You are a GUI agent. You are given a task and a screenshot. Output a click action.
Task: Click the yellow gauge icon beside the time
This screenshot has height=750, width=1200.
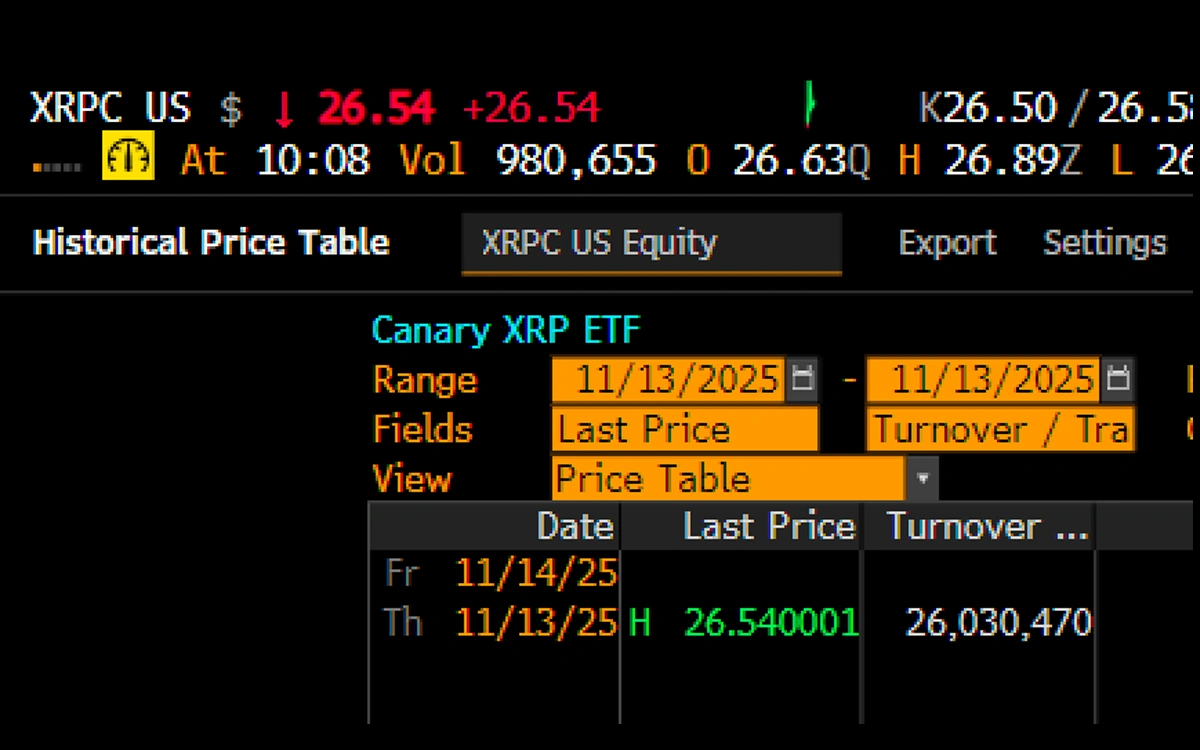pyautogui.click(x=128, y=160)
